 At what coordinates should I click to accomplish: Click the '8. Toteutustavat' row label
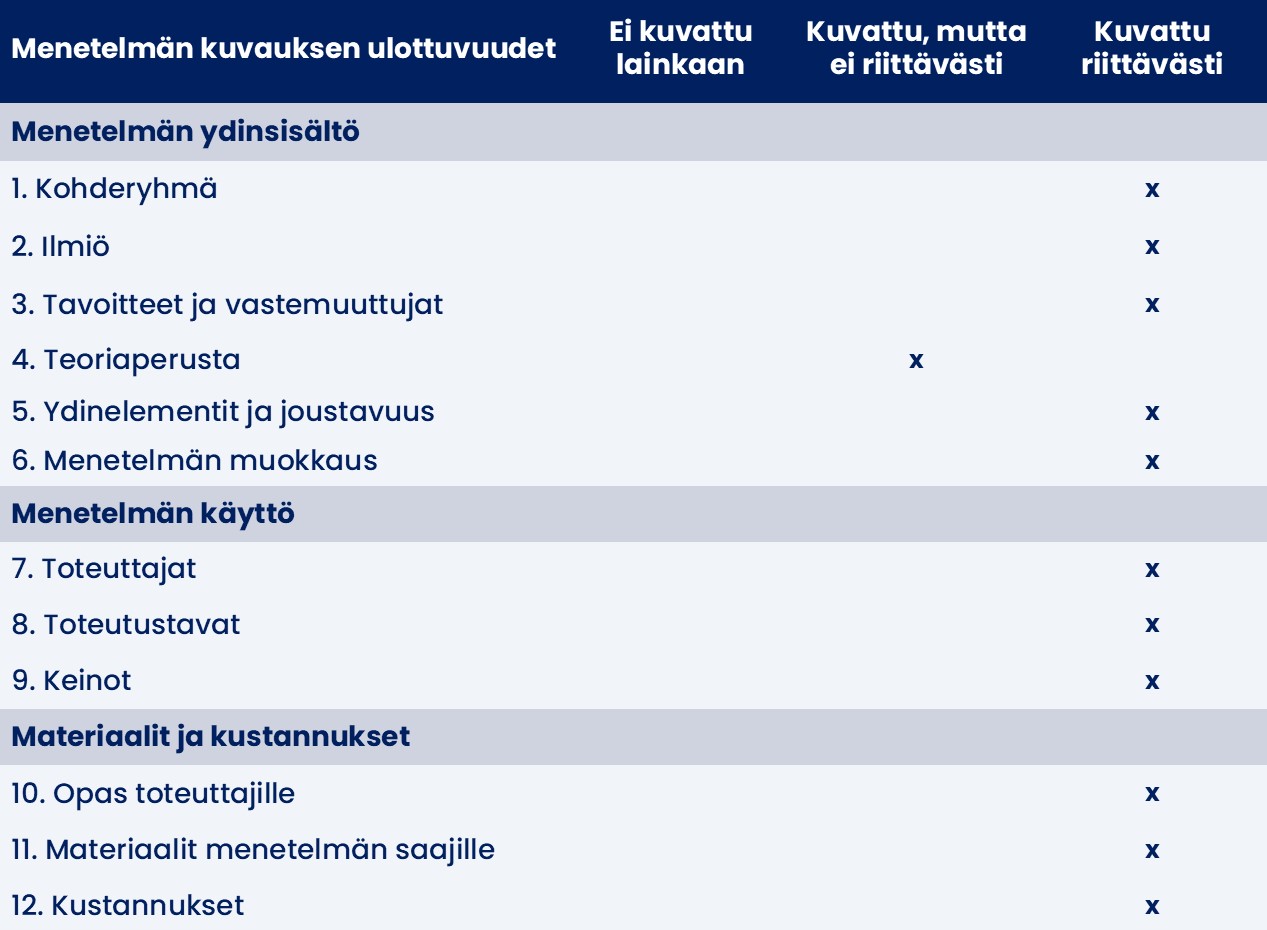point(126,625)
